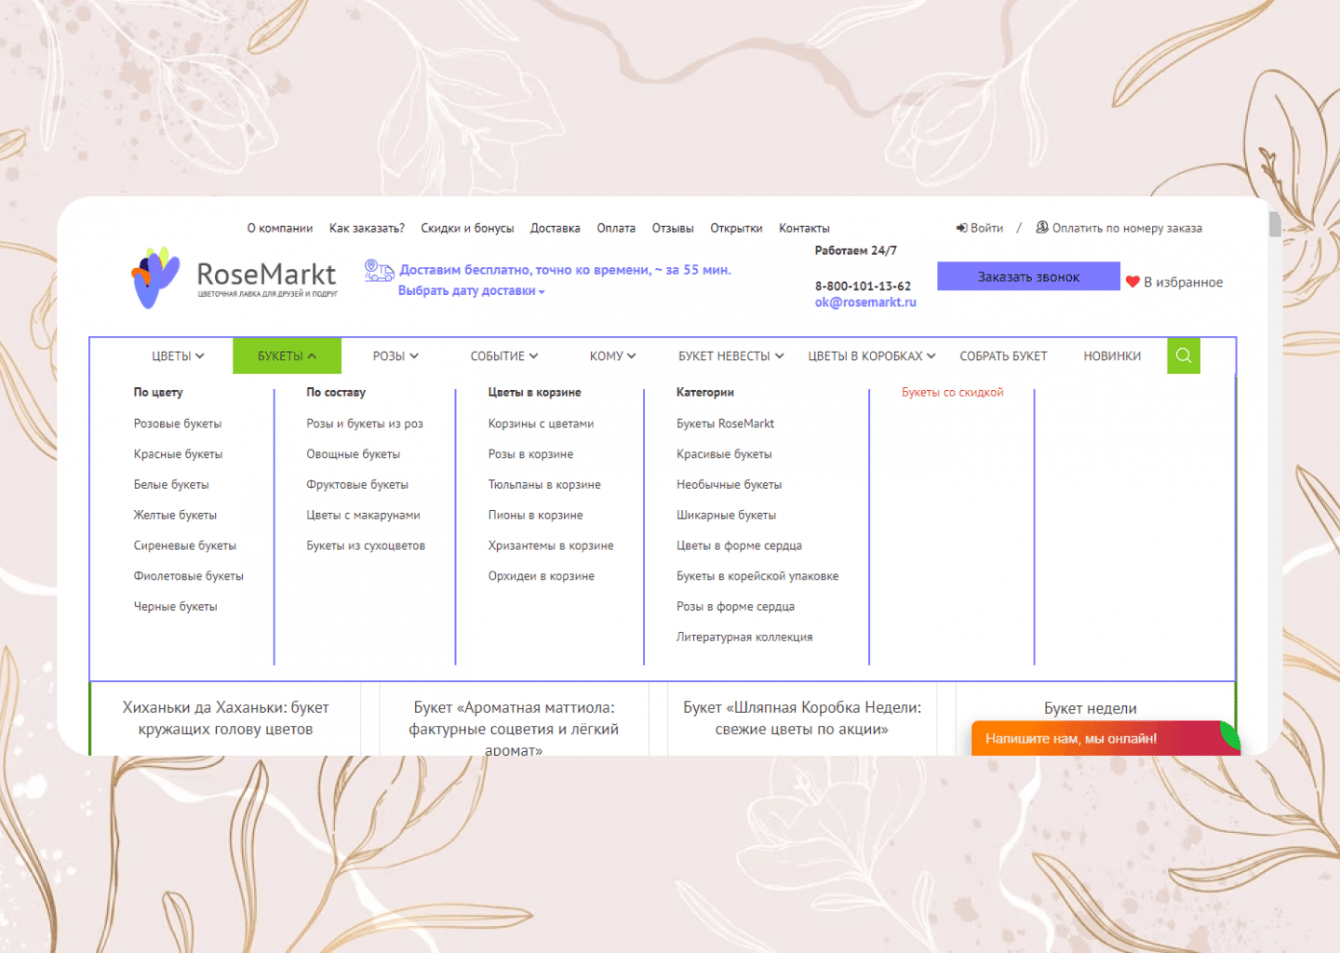The width and height of the screenshot is (1340, 953).
Task: Select Розы в форме сердца
Action: tap(735, 607)
